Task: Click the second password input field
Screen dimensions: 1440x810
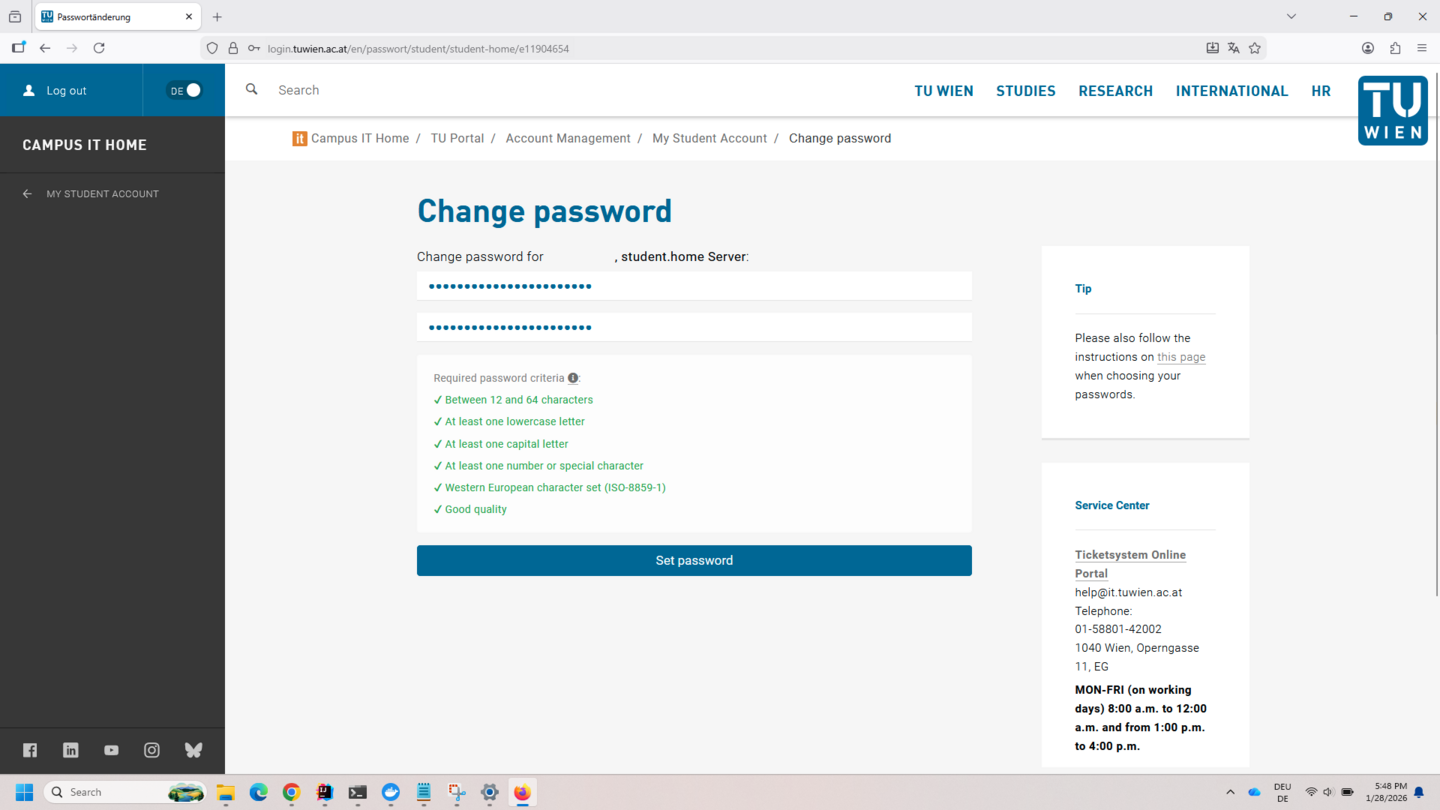Action: [x=694, y=327]
